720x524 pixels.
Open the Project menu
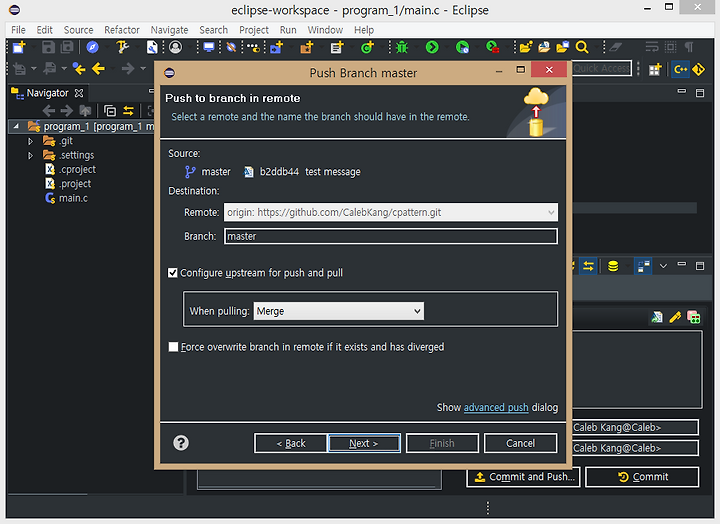[x=254, y=30]
